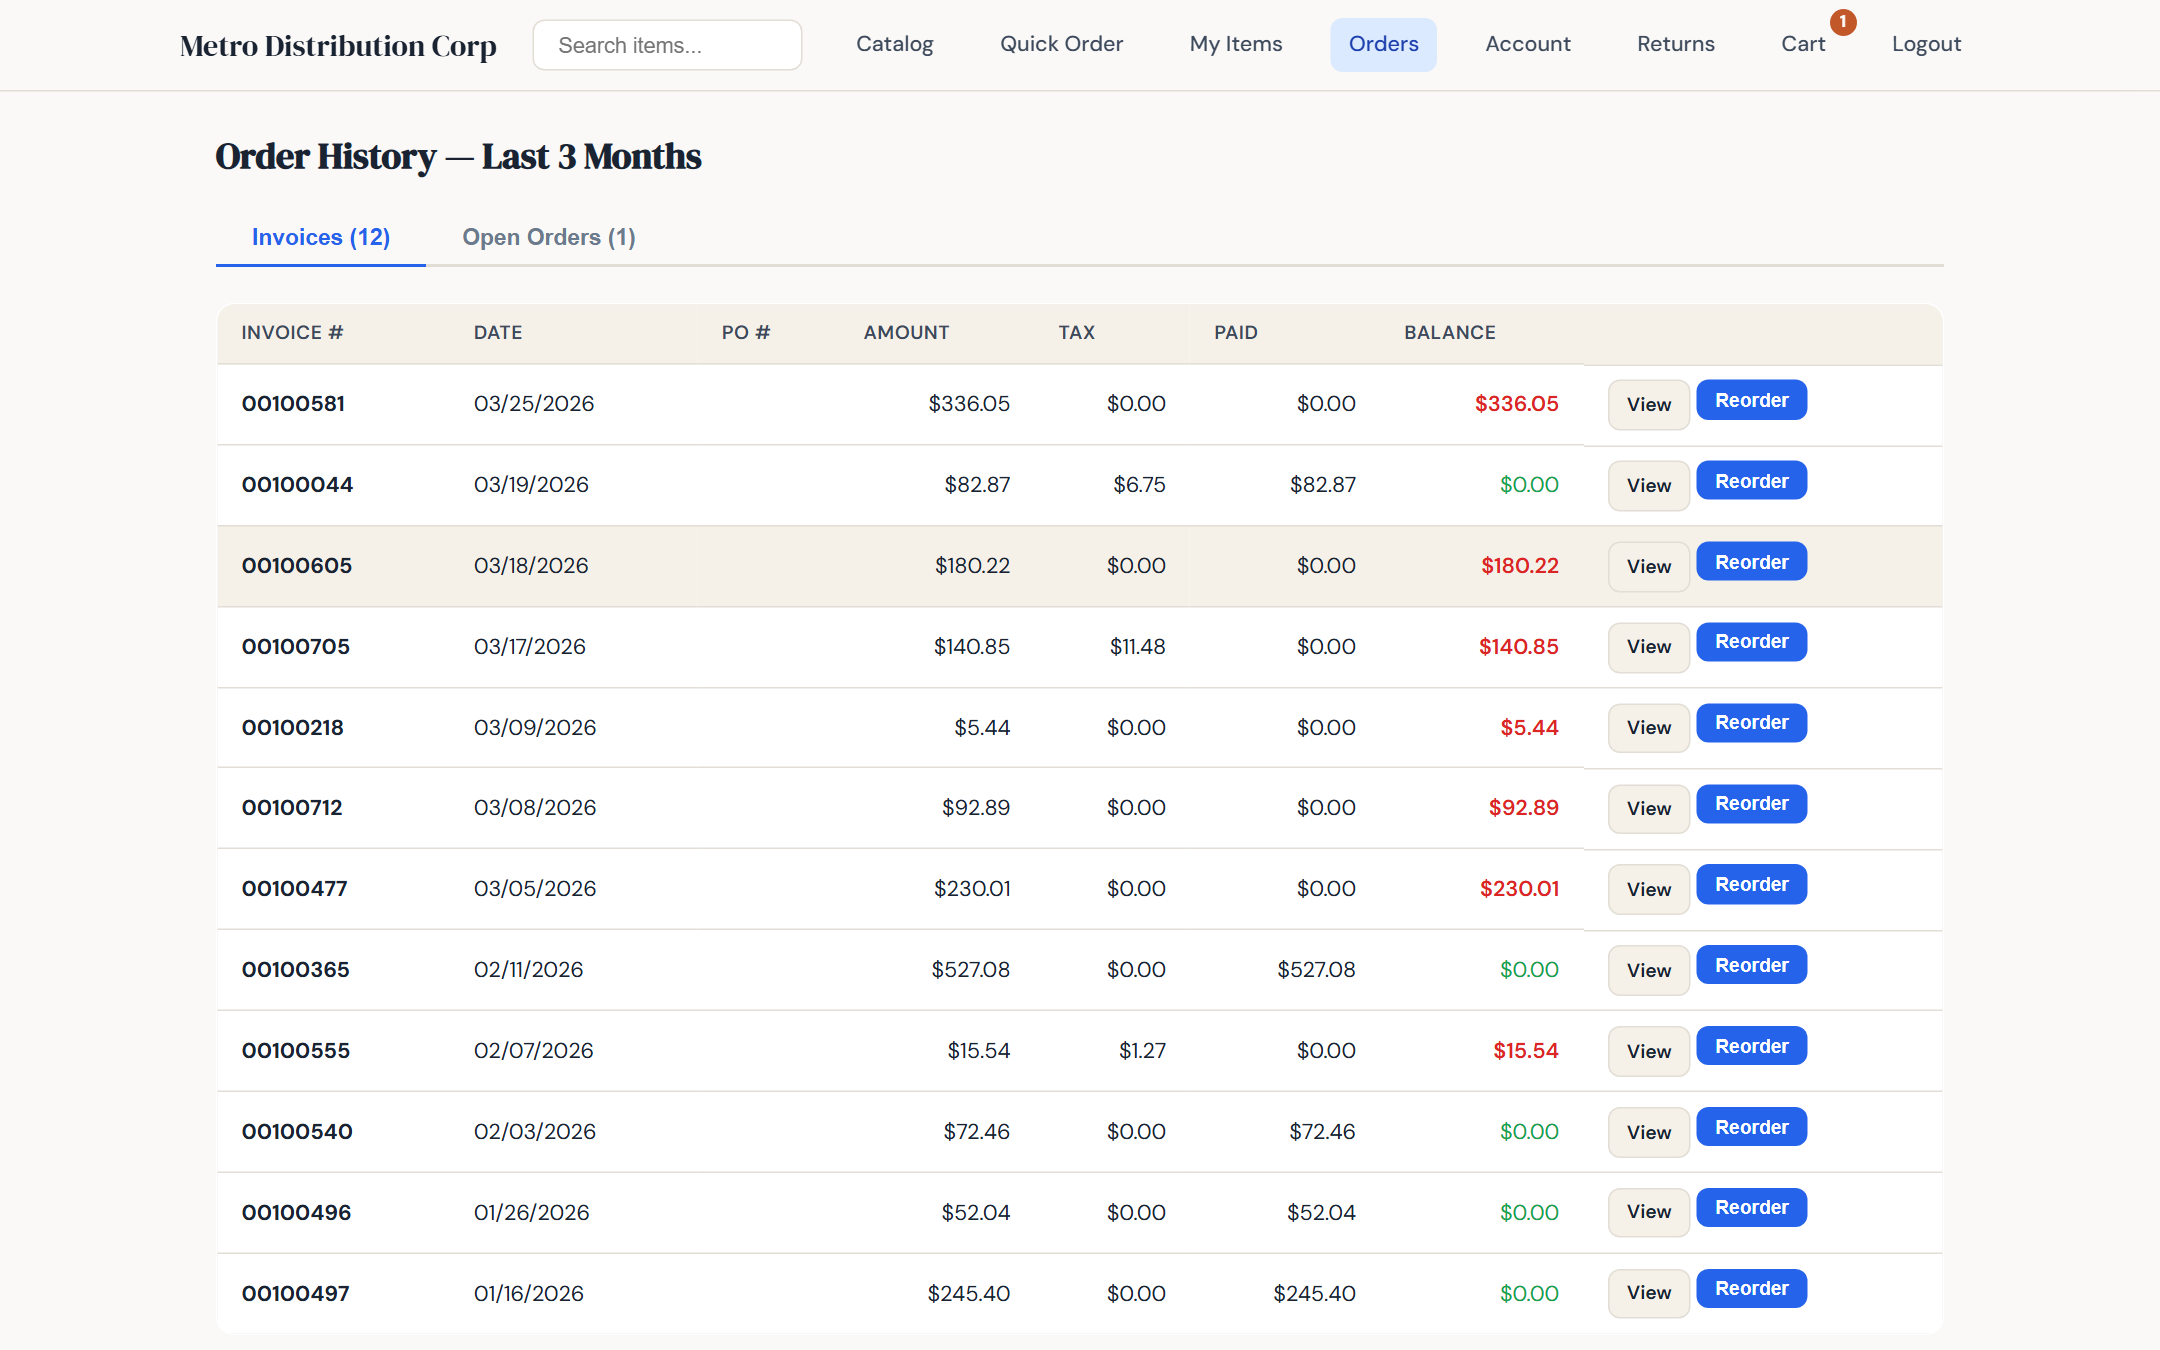Navigate to the Catalog section
This screenshot has height=1350, width=2160.
[x=894, y=44]
